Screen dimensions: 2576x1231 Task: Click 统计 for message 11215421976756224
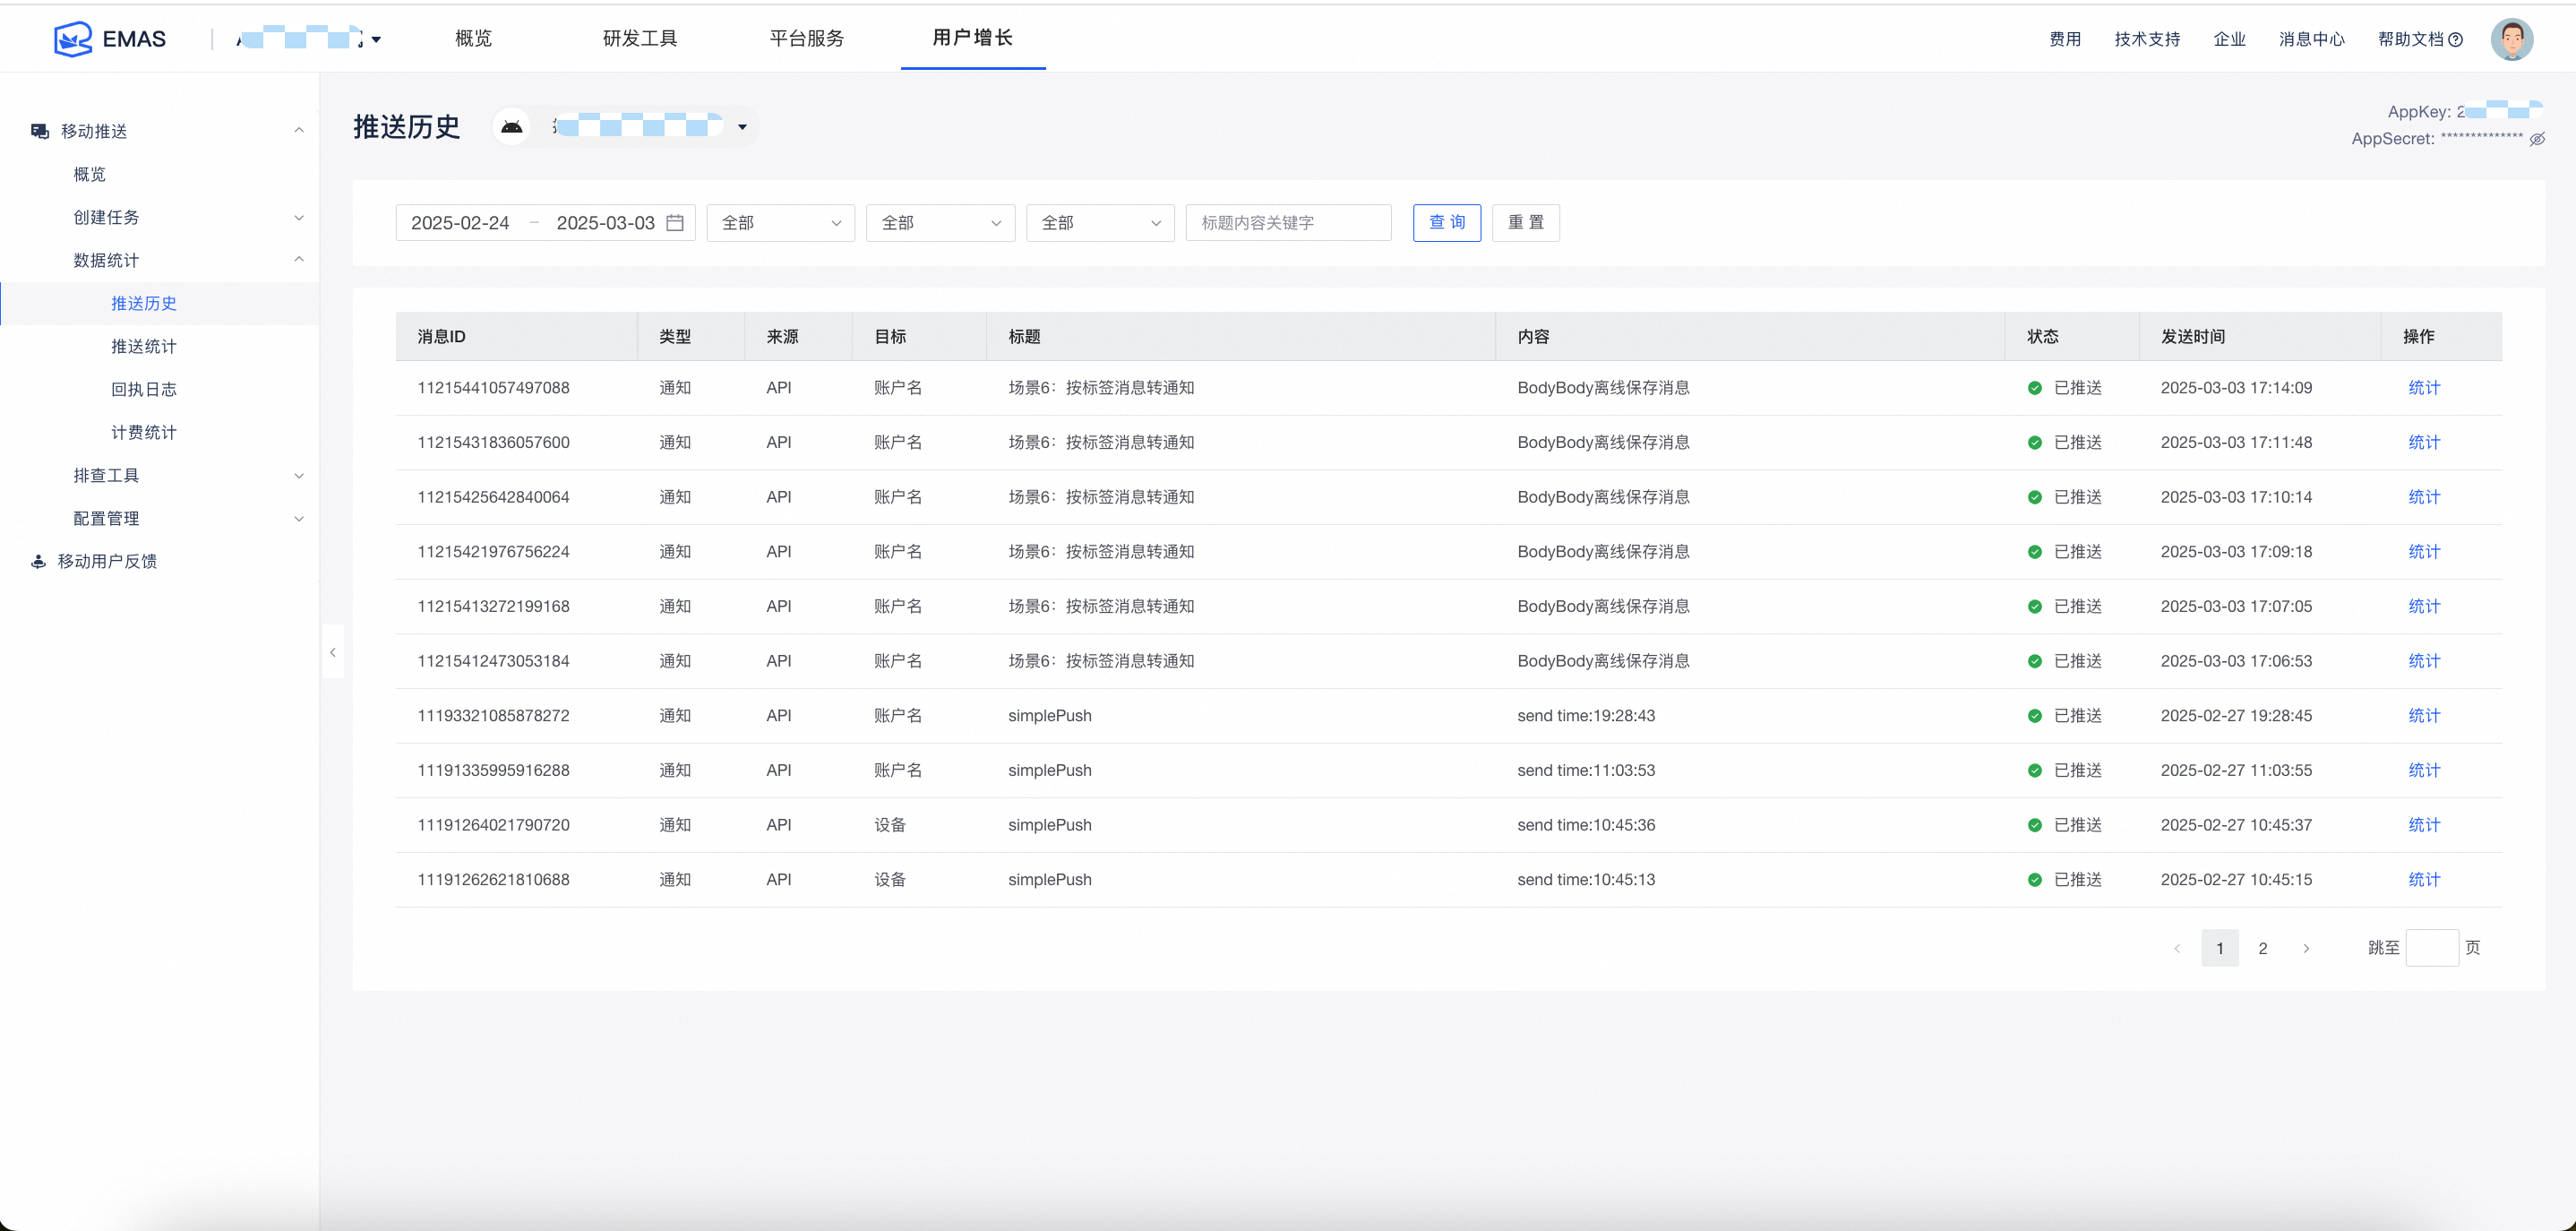point(2424,552)
